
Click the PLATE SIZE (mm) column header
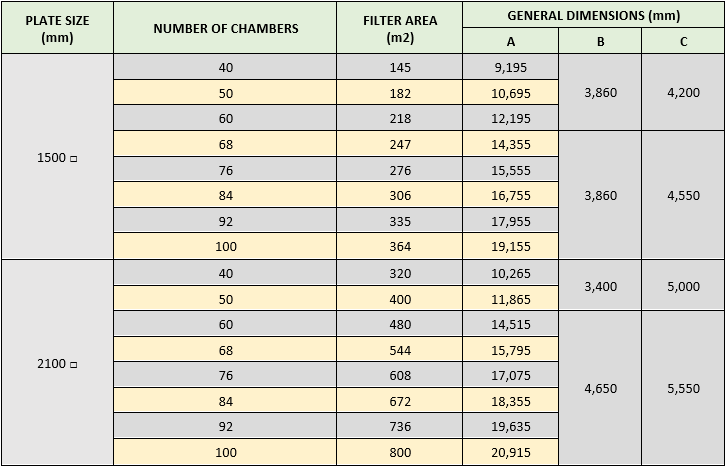[57, 28]
